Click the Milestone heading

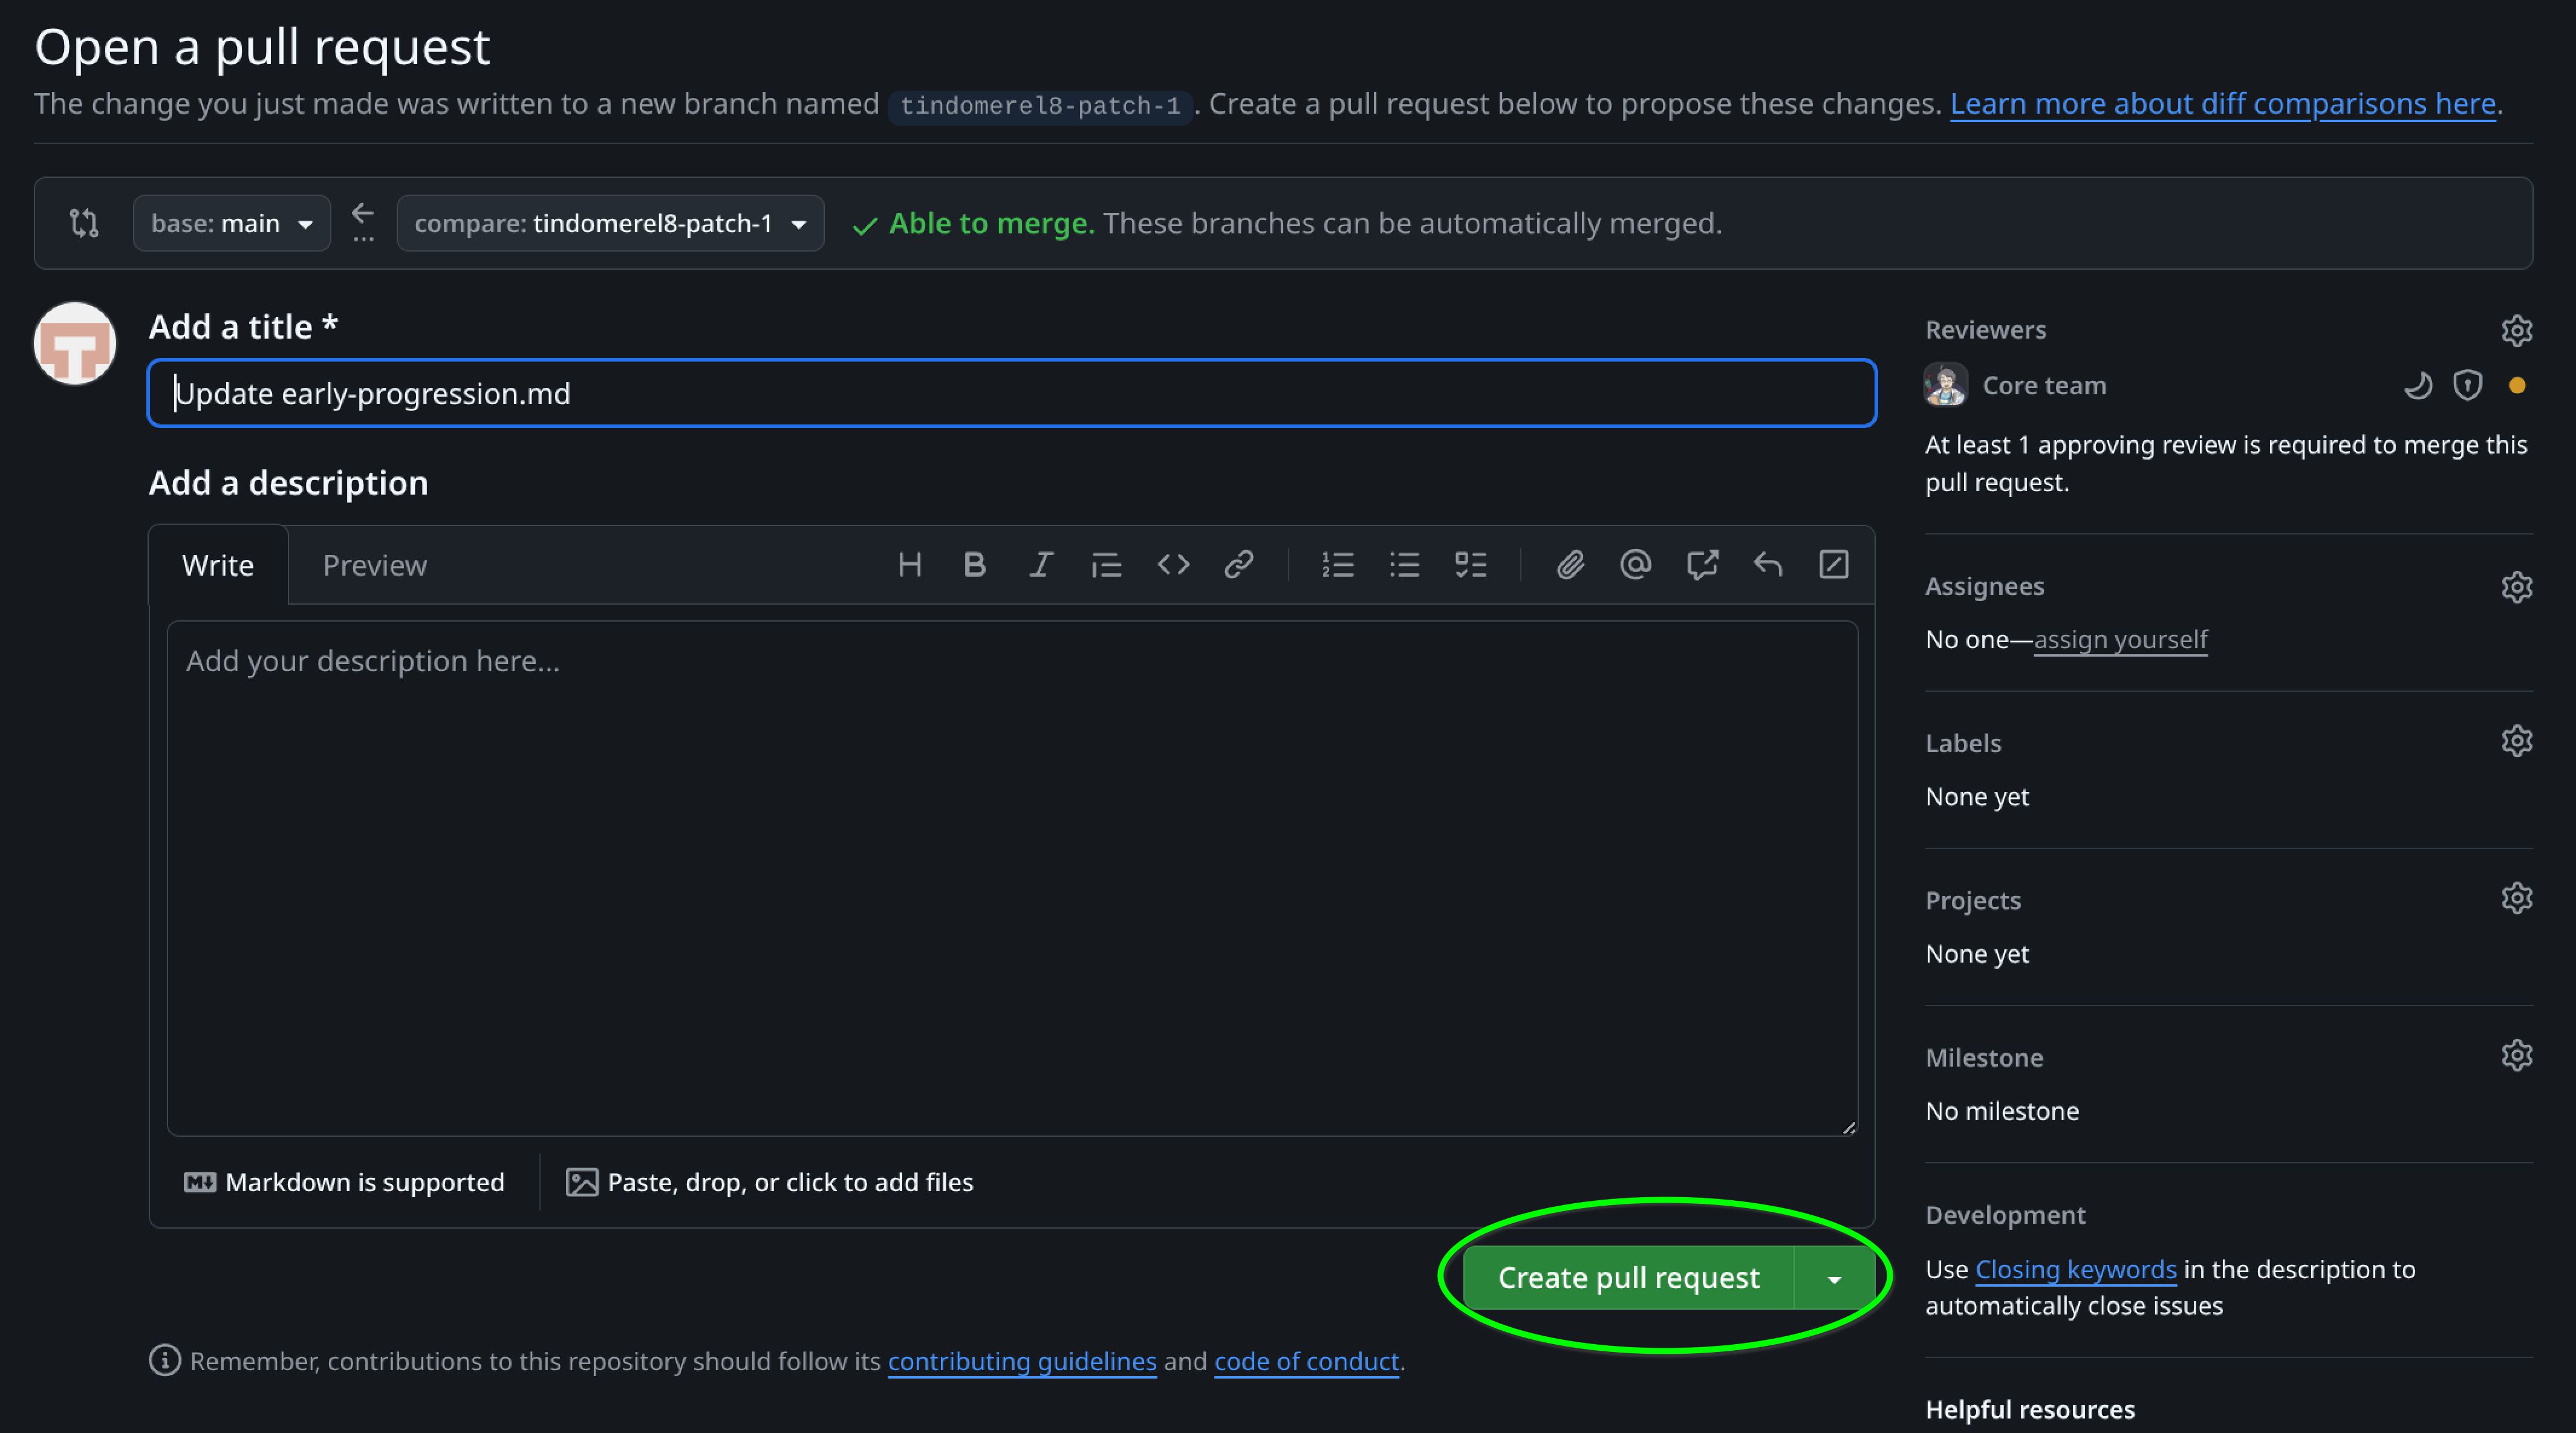pos(1984,1057)
